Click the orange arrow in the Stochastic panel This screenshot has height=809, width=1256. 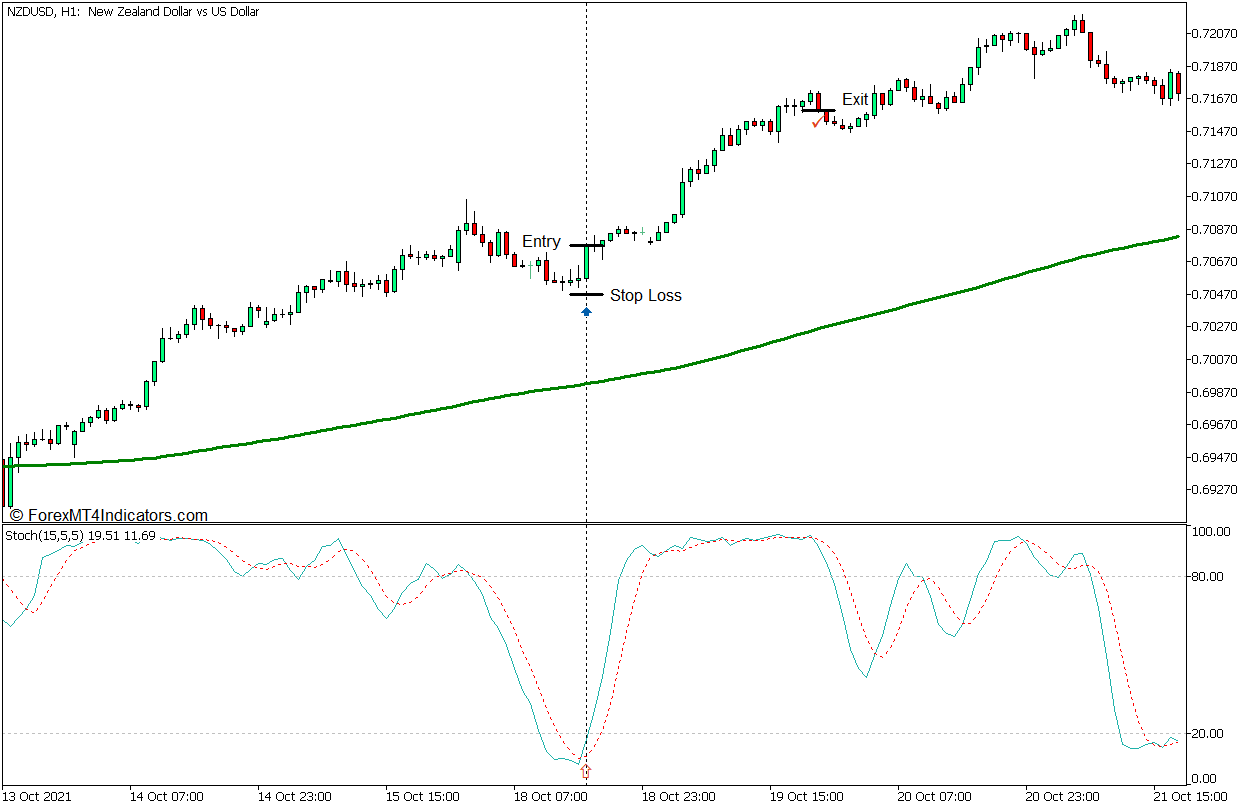(586, 771)
